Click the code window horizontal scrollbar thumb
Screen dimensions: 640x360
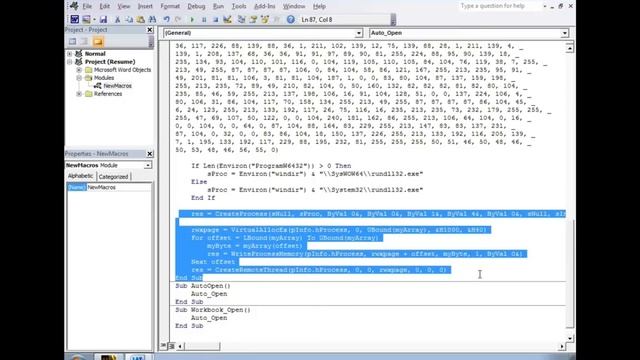pos(202,346)
